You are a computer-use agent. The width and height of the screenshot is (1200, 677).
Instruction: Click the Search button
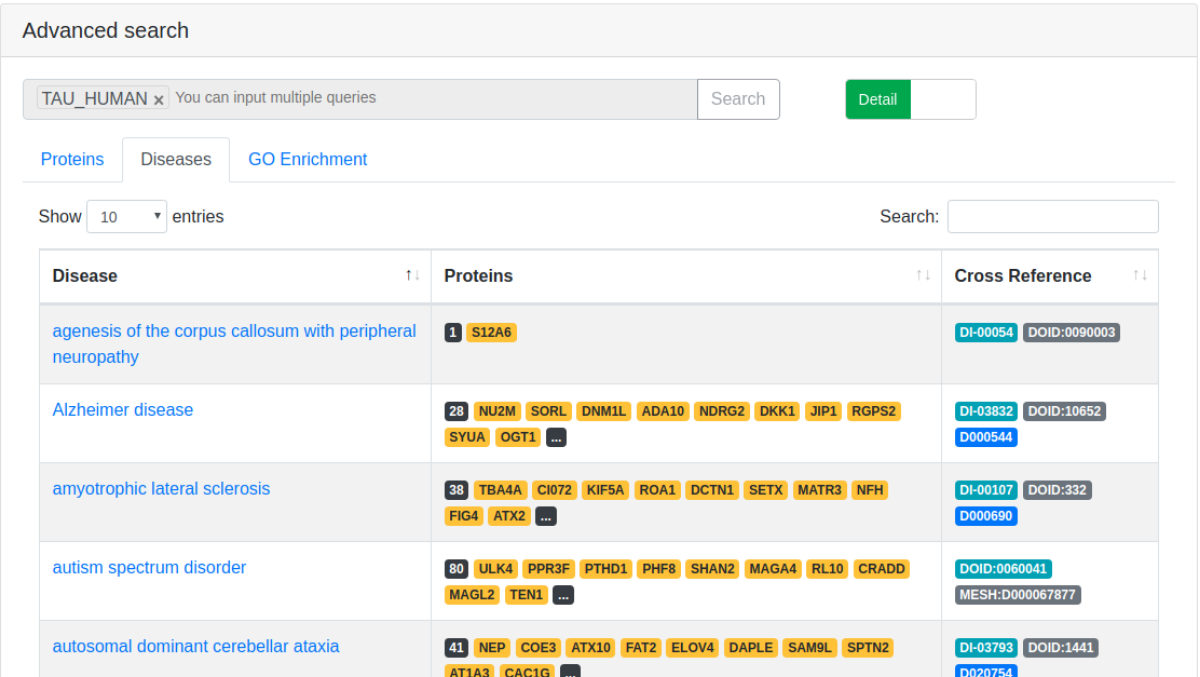point(738,99)
